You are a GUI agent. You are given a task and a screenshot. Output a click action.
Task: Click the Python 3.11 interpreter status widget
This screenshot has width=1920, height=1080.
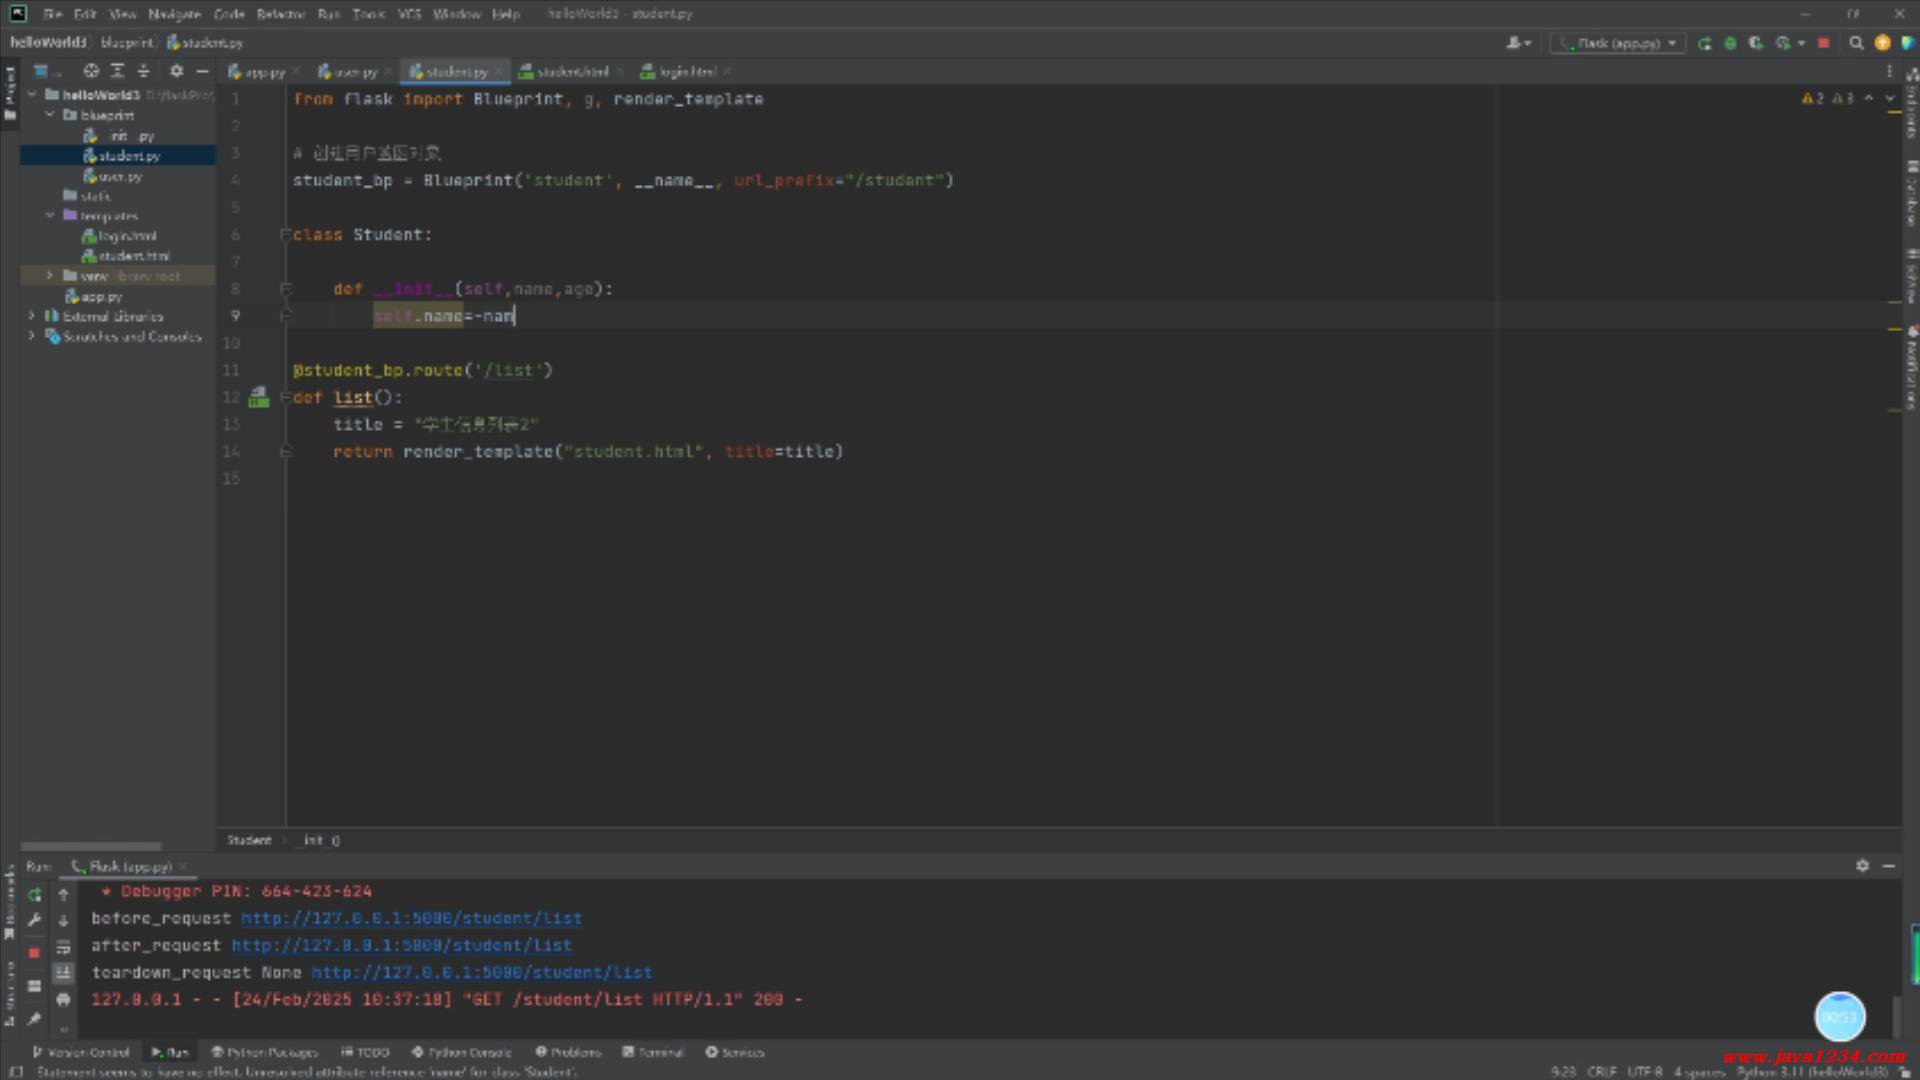click(1812, 1071)
